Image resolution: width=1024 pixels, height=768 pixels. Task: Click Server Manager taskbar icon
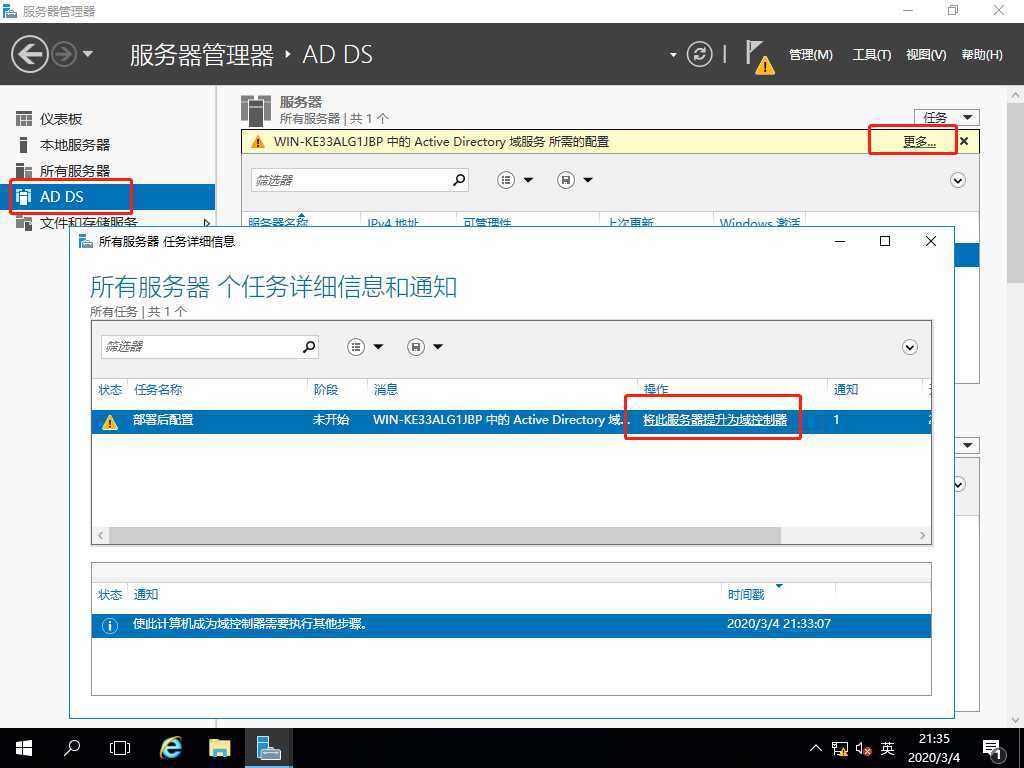click(x=268, y=748)
